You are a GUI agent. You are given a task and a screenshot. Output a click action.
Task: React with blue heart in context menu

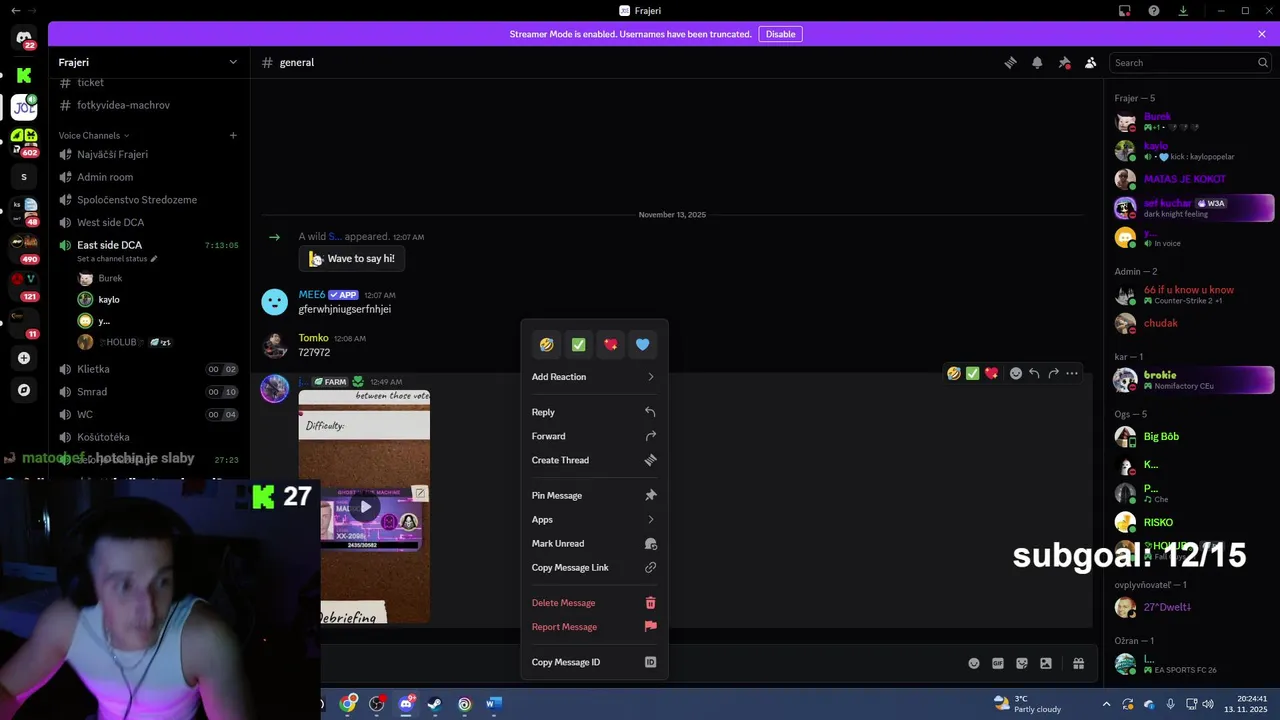point(642,344)
